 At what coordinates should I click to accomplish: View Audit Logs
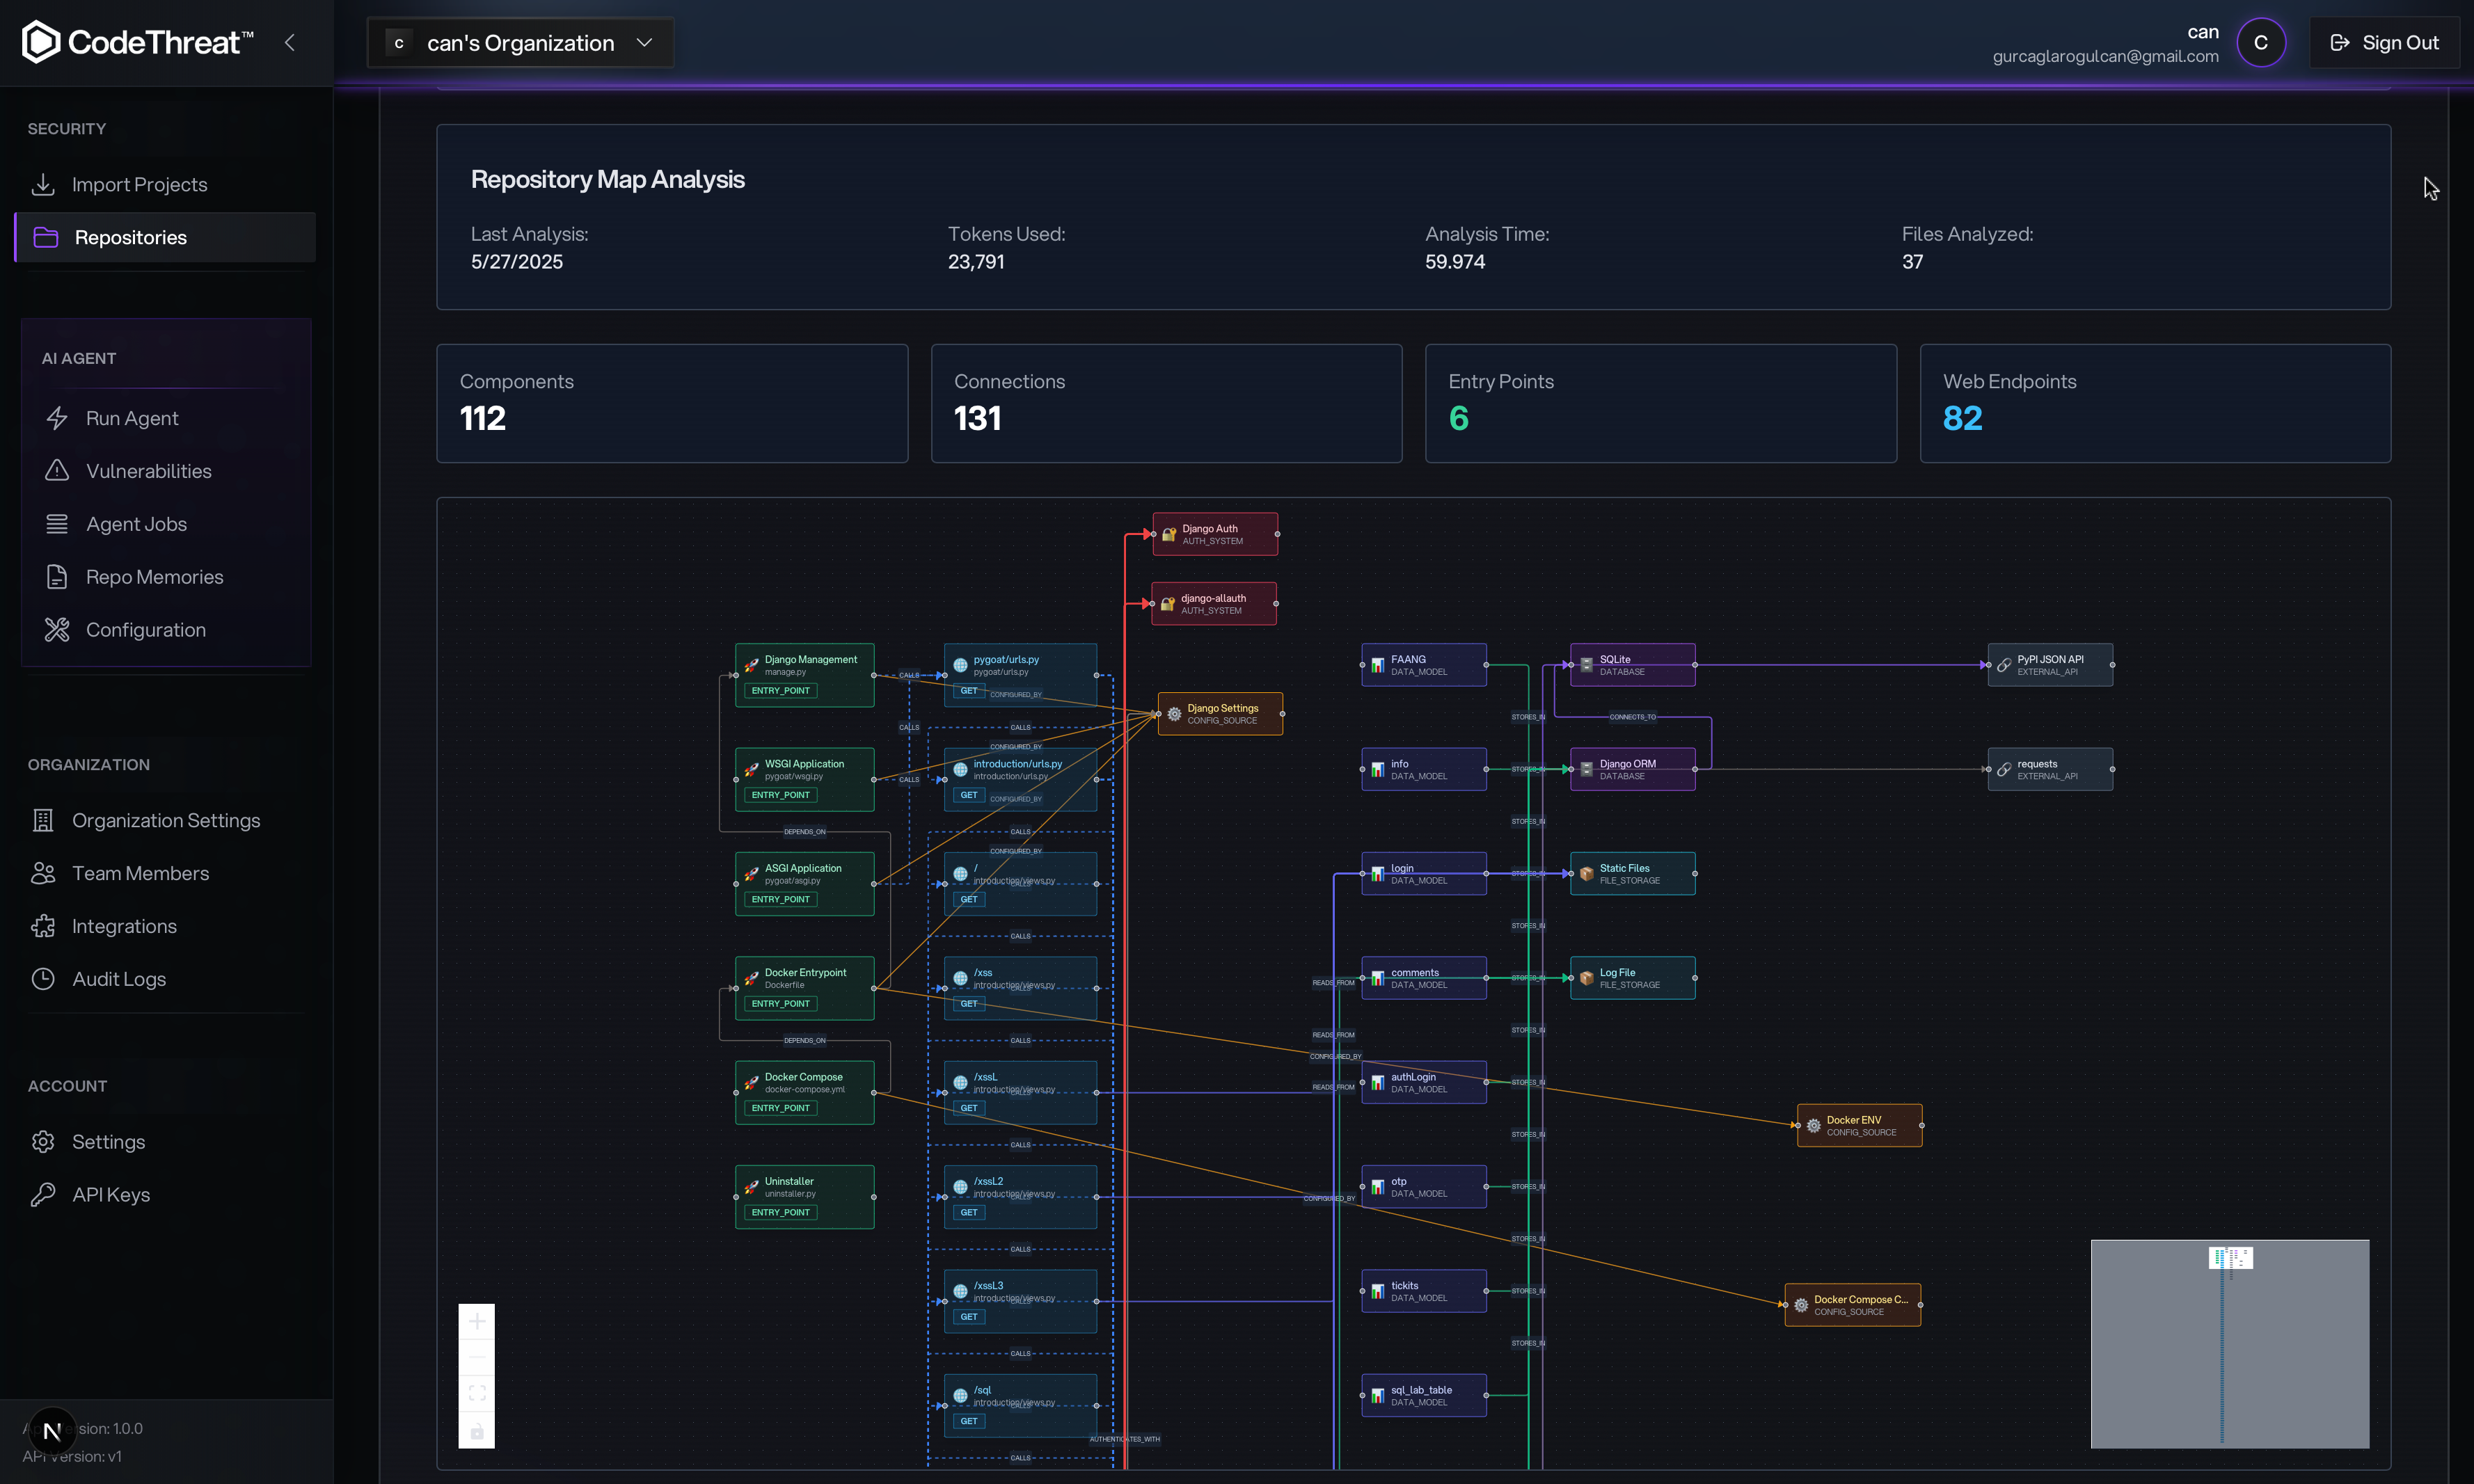(x=165, y=979)
